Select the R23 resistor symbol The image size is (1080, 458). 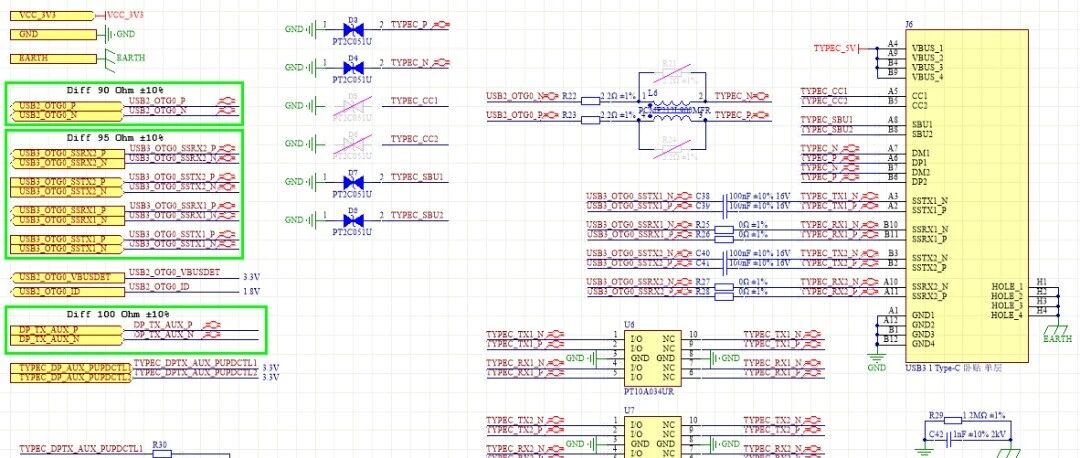tap(590, 120)
